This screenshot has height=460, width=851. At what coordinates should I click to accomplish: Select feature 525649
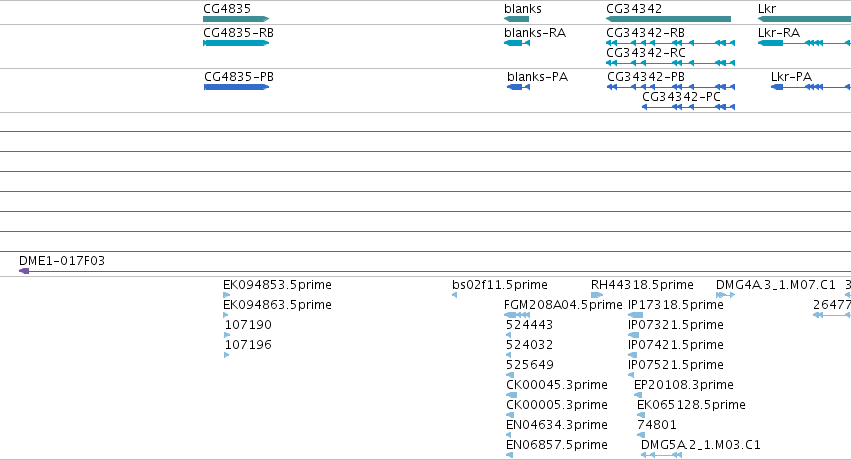[510, 375]
